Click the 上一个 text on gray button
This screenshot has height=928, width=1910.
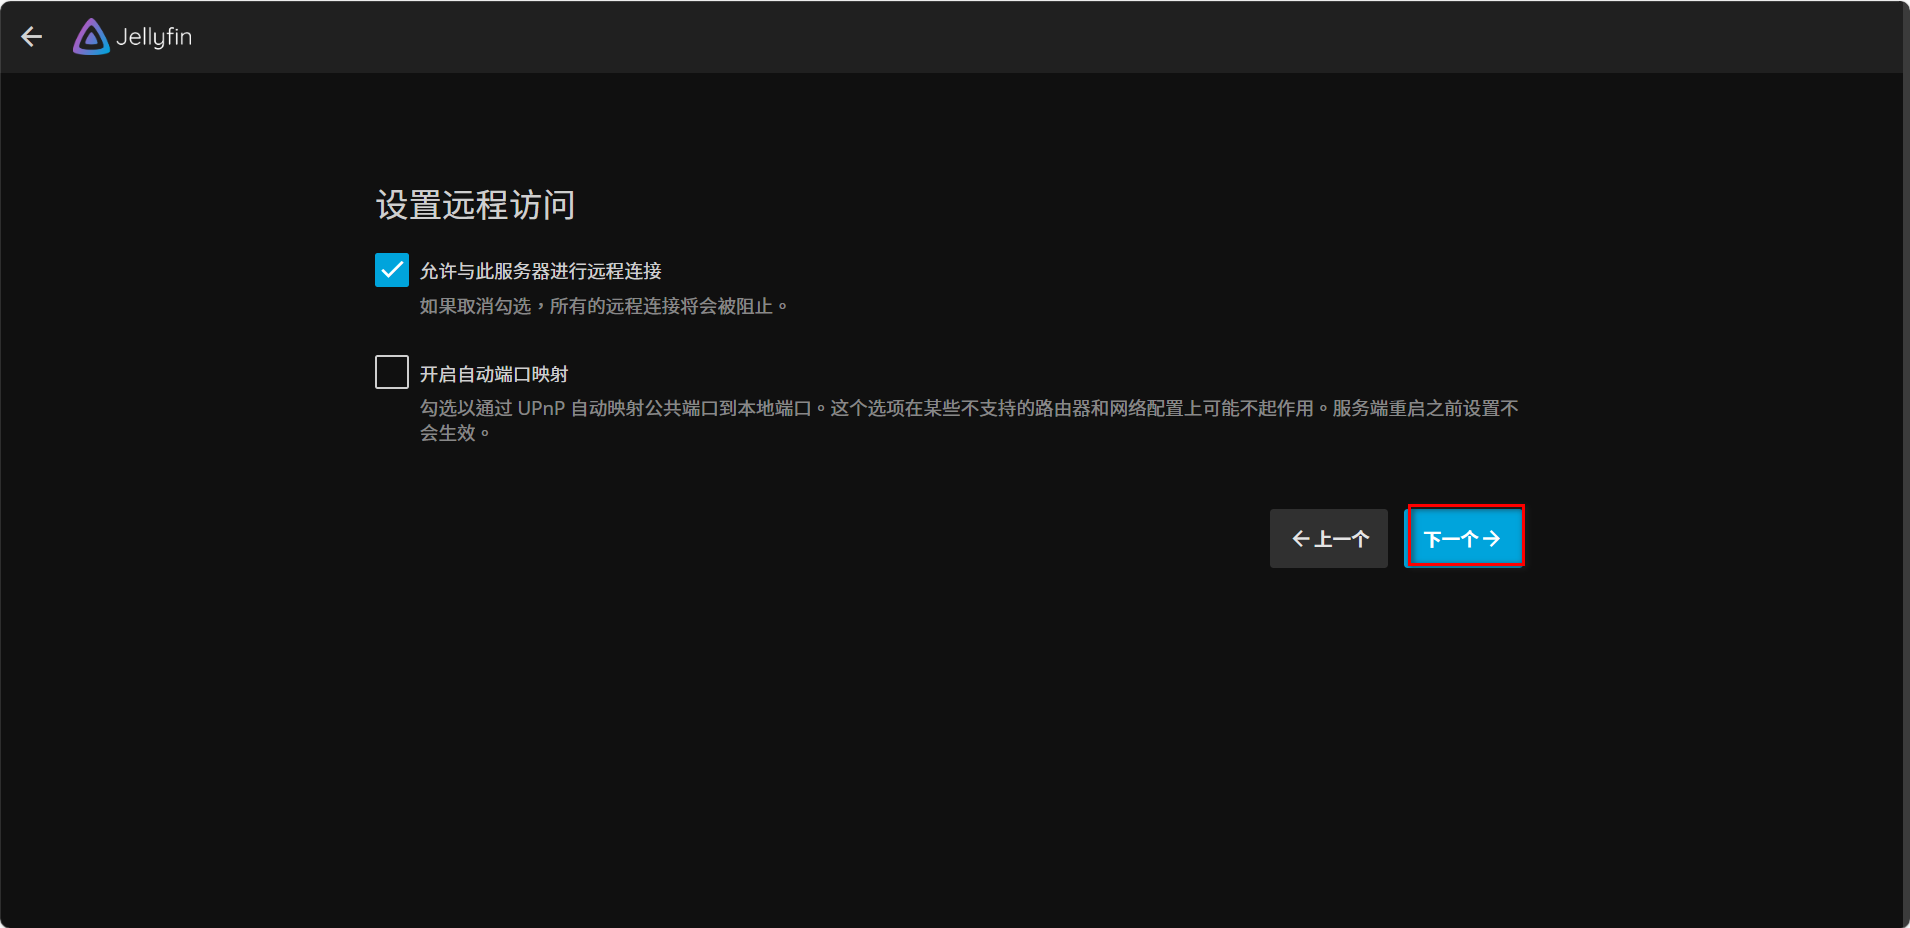click(x=1341, y=539)
